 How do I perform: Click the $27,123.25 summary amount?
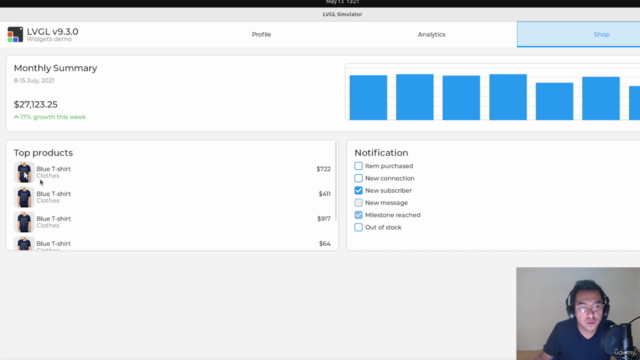(x=36, y=104)
